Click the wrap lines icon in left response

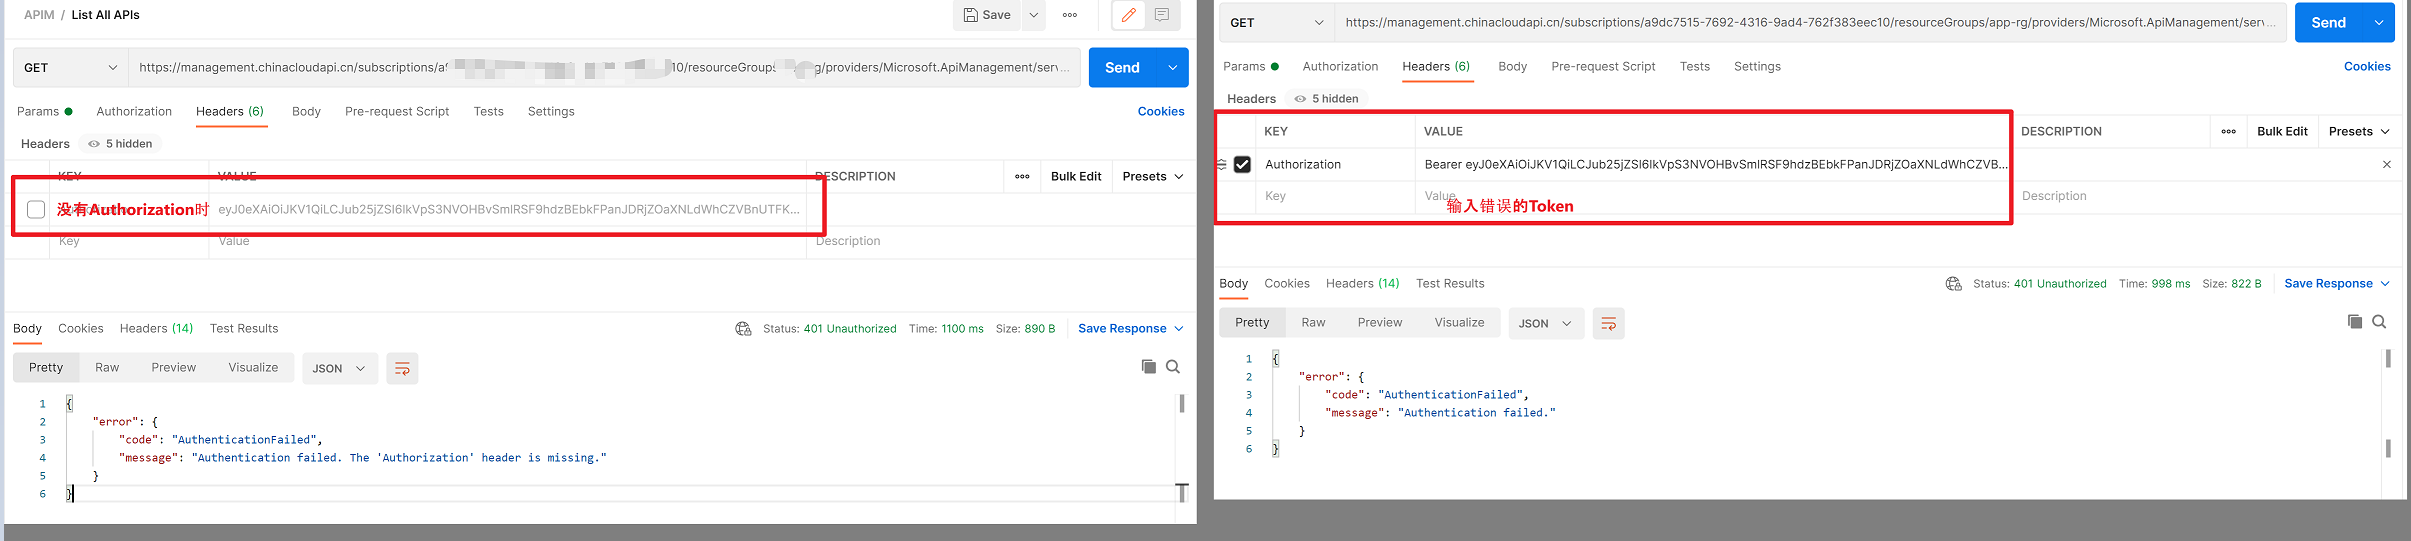pyautogui.click(x=402, y=369)
